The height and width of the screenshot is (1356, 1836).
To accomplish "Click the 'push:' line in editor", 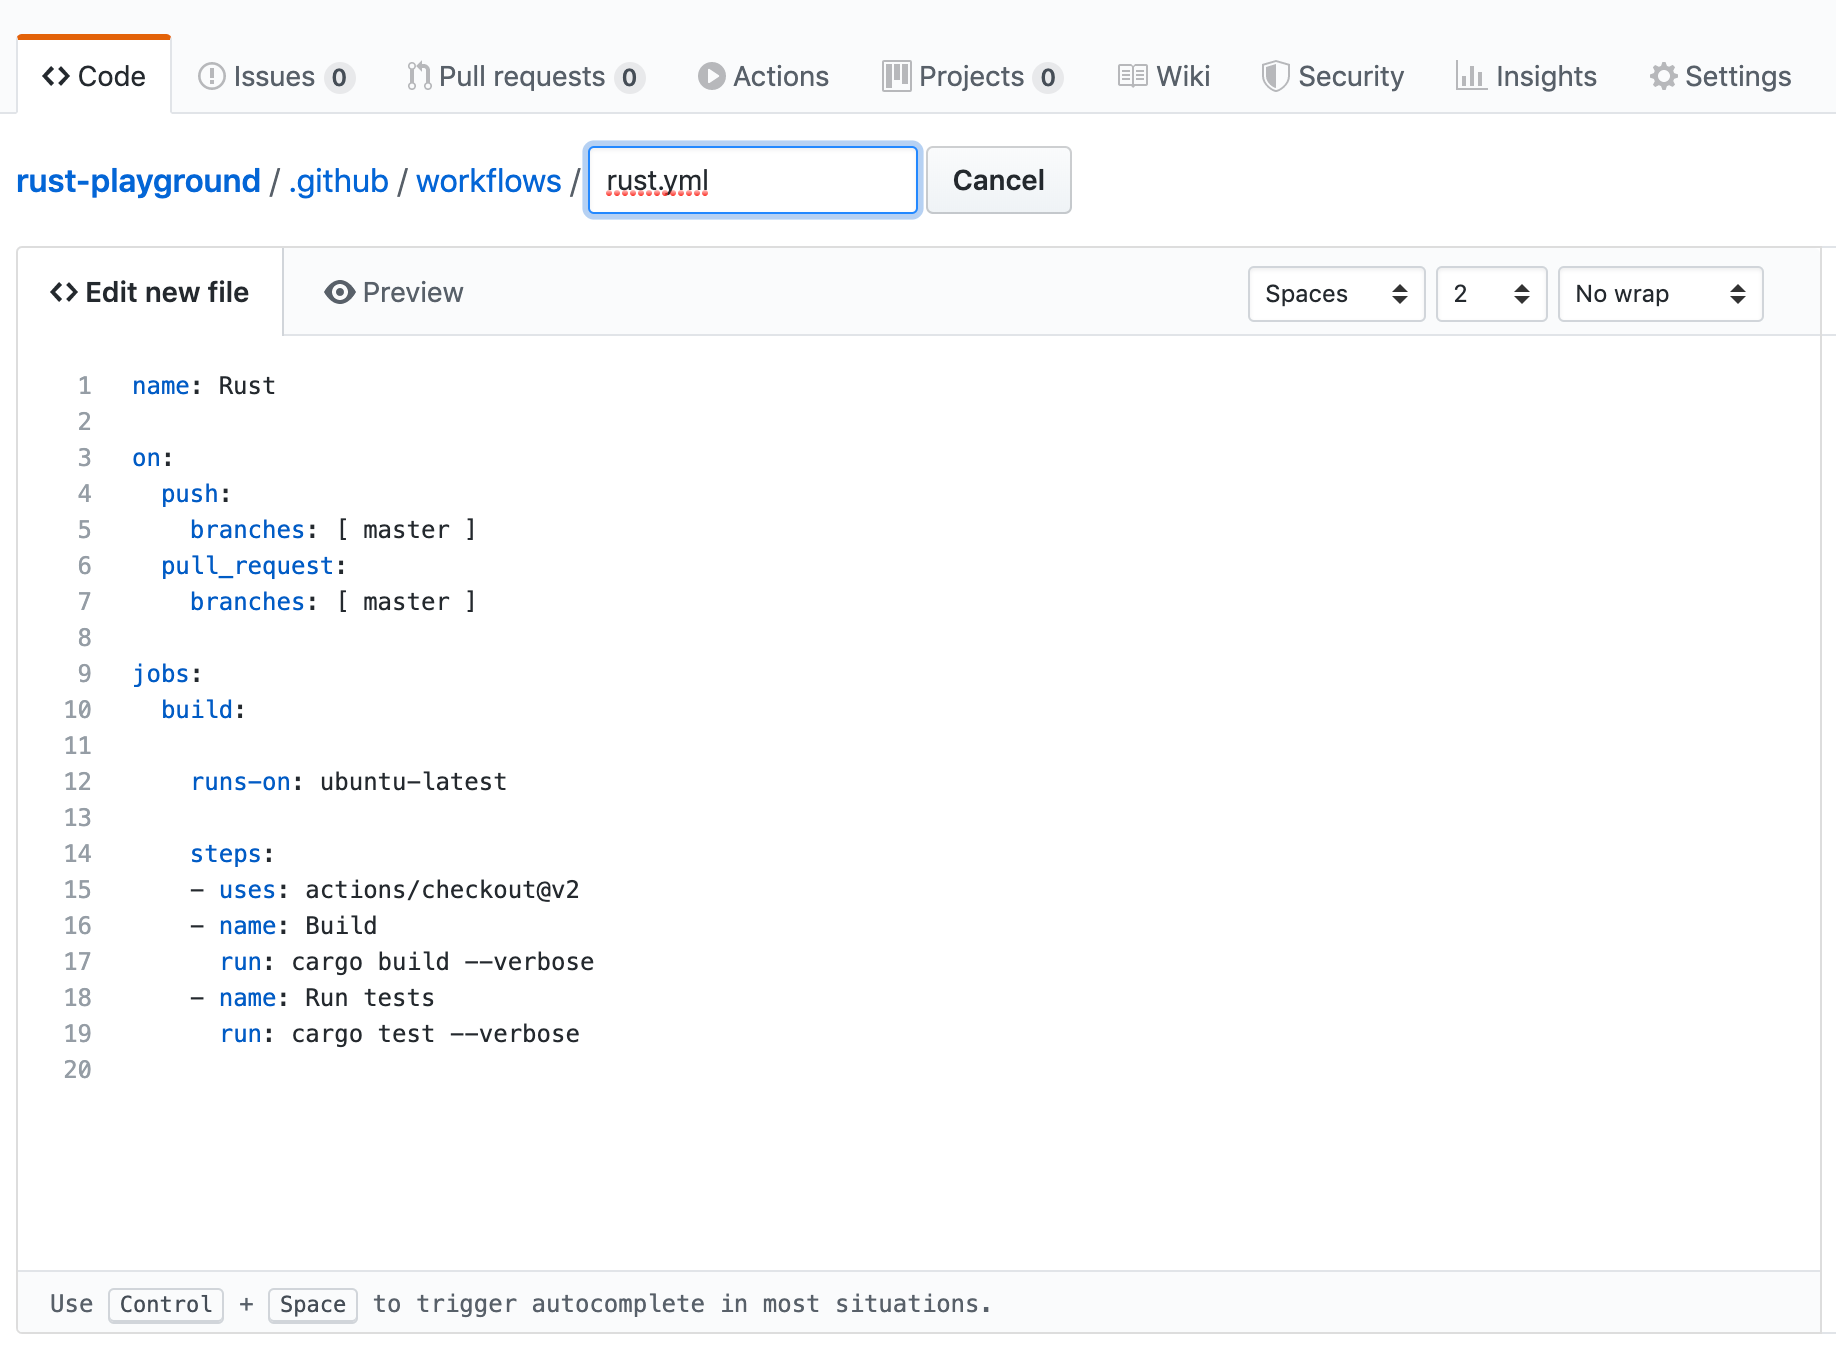I will coord(196,494).
